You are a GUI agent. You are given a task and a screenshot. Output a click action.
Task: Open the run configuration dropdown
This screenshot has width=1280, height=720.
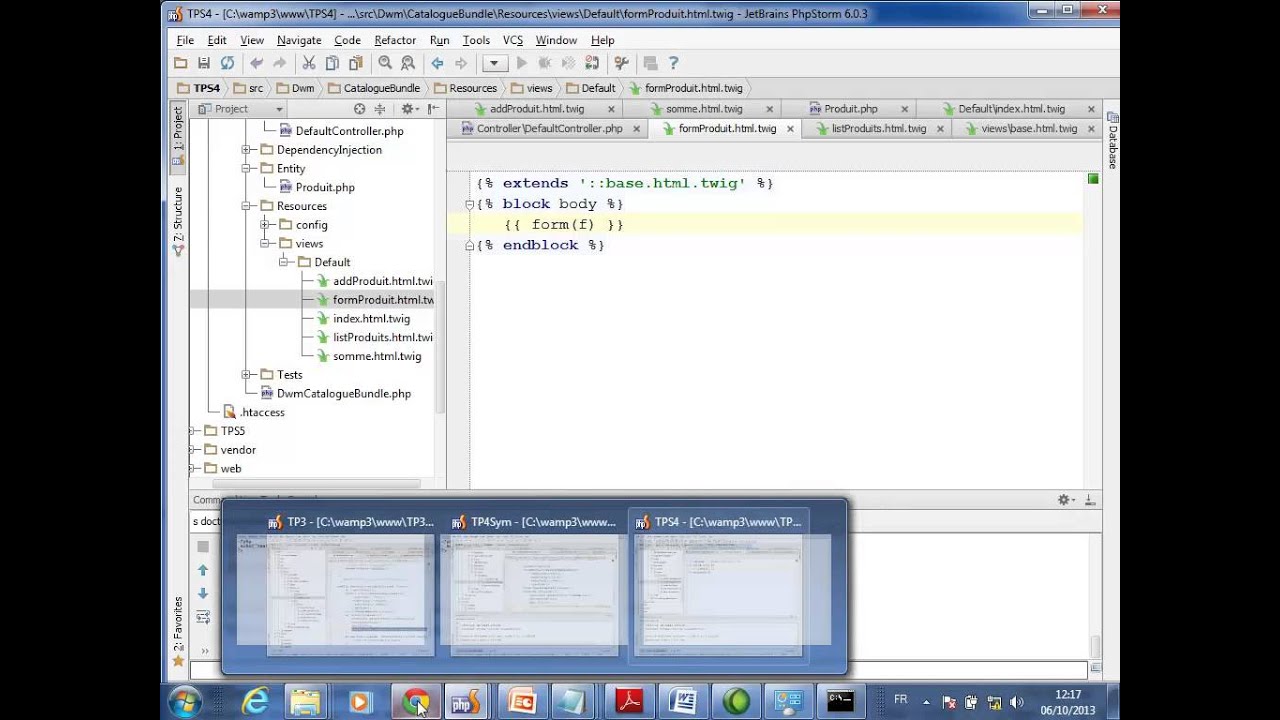(x=494, y=63)
